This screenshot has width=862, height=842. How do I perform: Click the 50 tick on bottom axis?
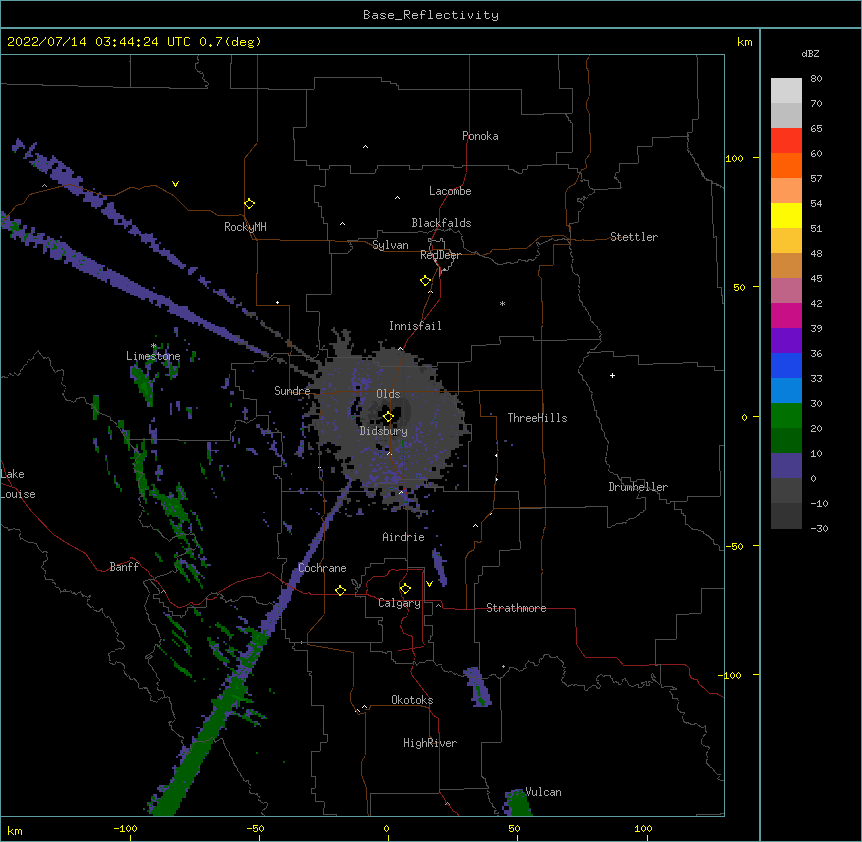click(514, 828)
